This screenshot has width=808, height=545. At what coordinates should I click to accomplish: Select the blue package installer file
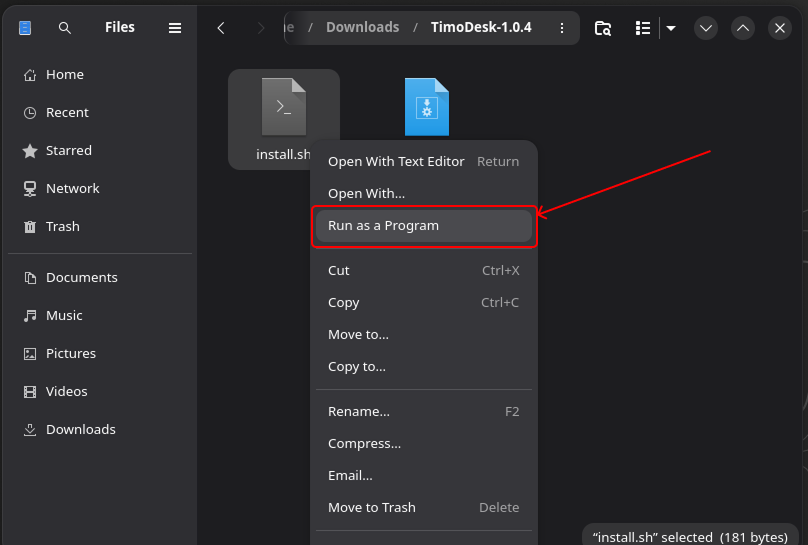(x=427, y=107)
